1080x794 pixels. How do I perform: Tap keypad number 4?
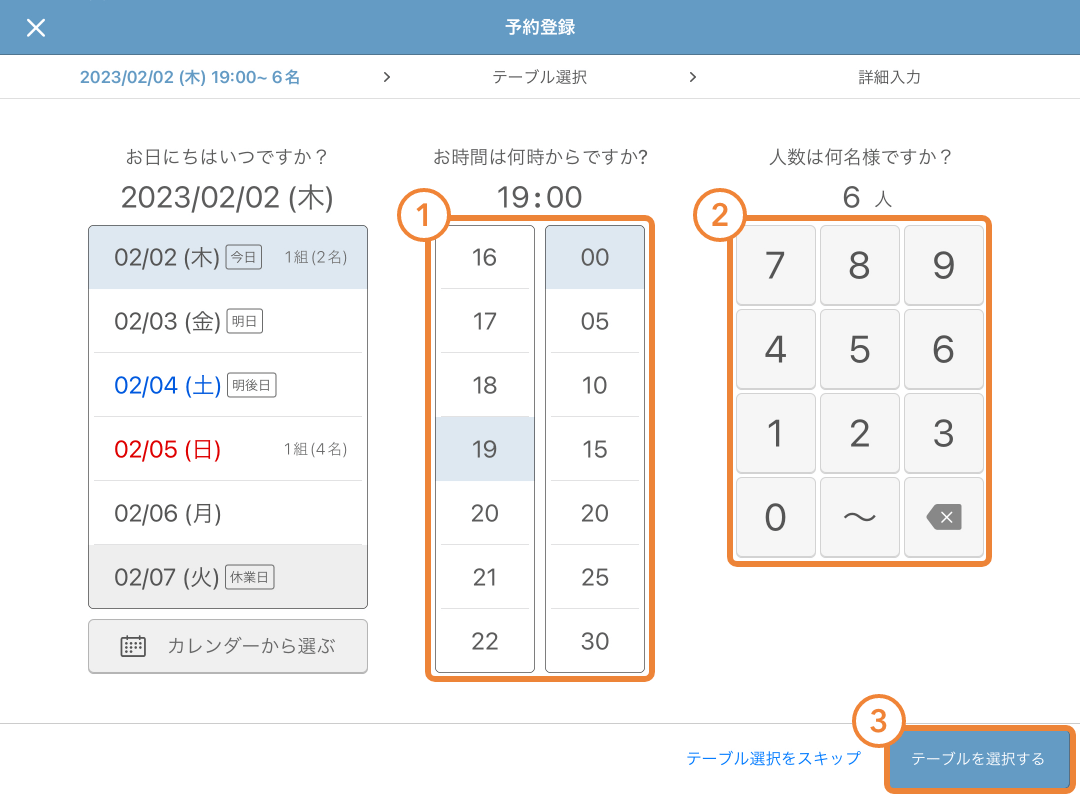(x=776, y=349)
